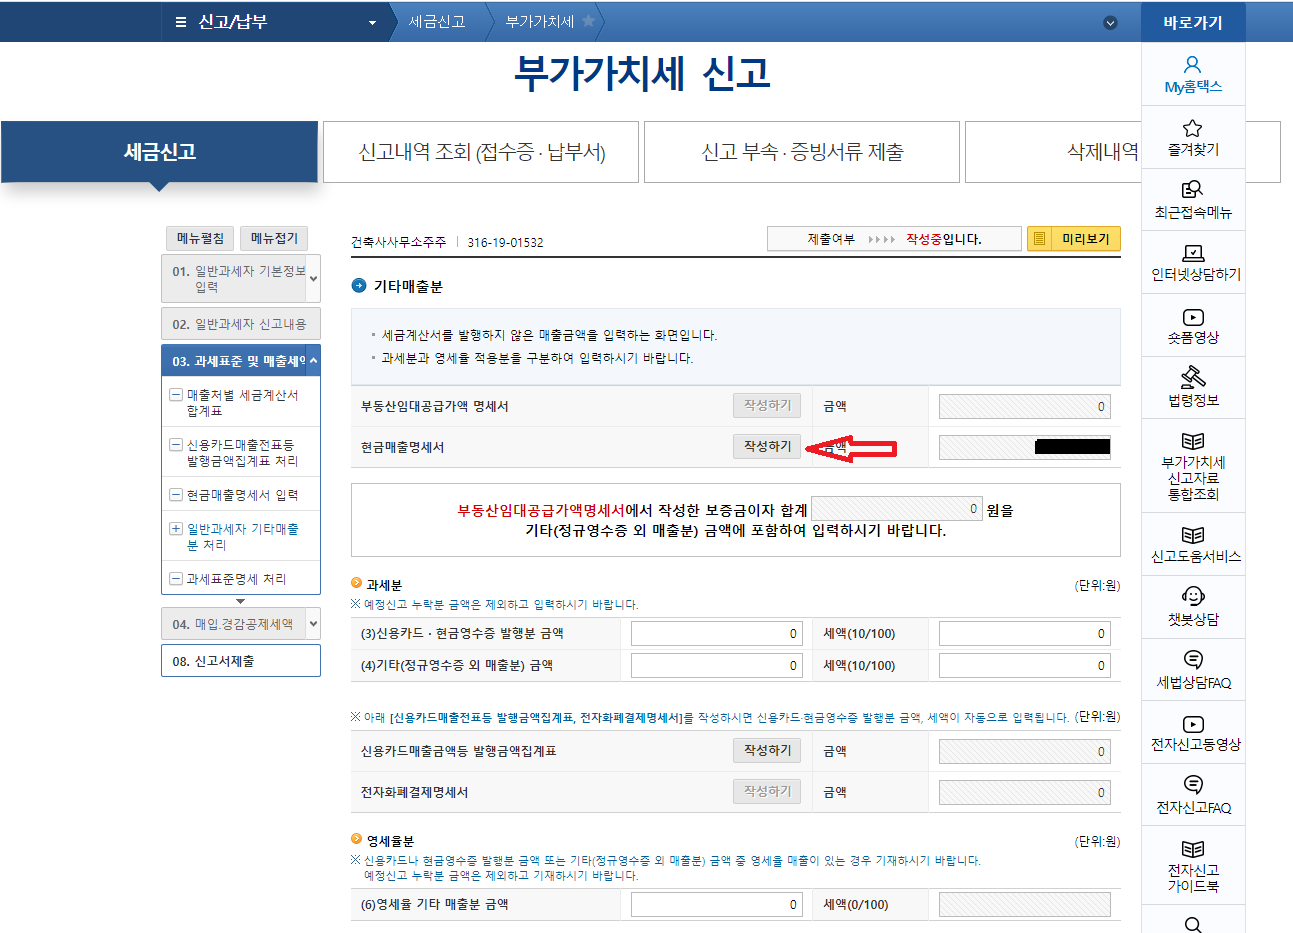Viewport: 1293px width, 933px height.
Task: Open 전자신고 가이드북 icon
Action: 1193,849
